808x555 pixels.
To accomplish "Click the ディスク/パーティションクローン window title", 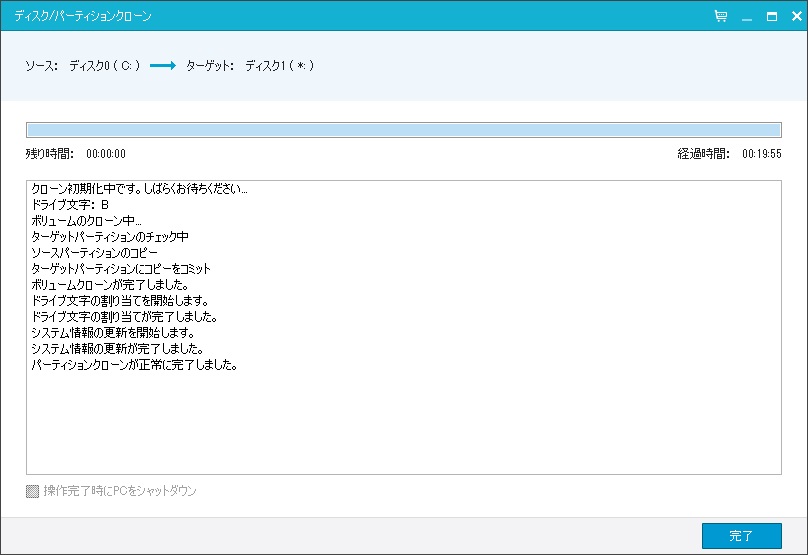I will 82,16.
